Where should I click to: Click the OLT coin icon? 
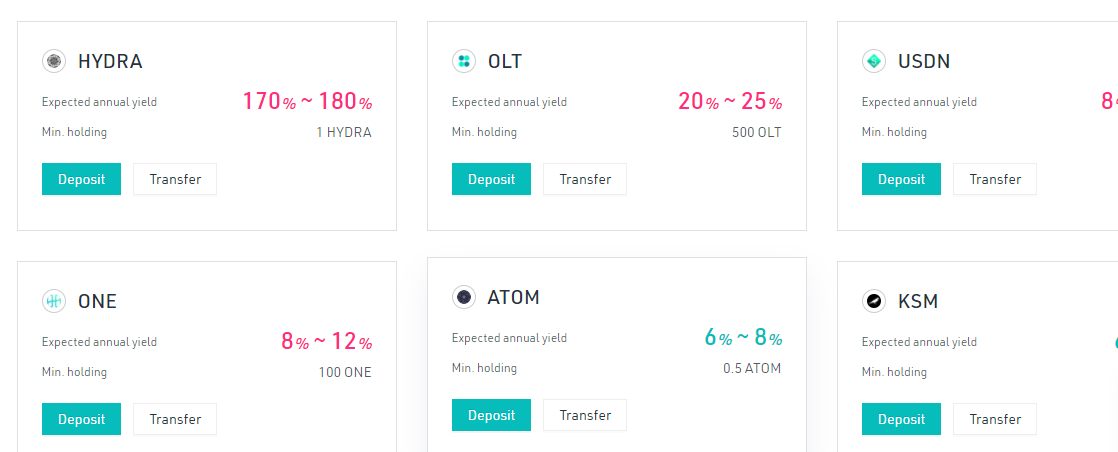click(464, 61)
